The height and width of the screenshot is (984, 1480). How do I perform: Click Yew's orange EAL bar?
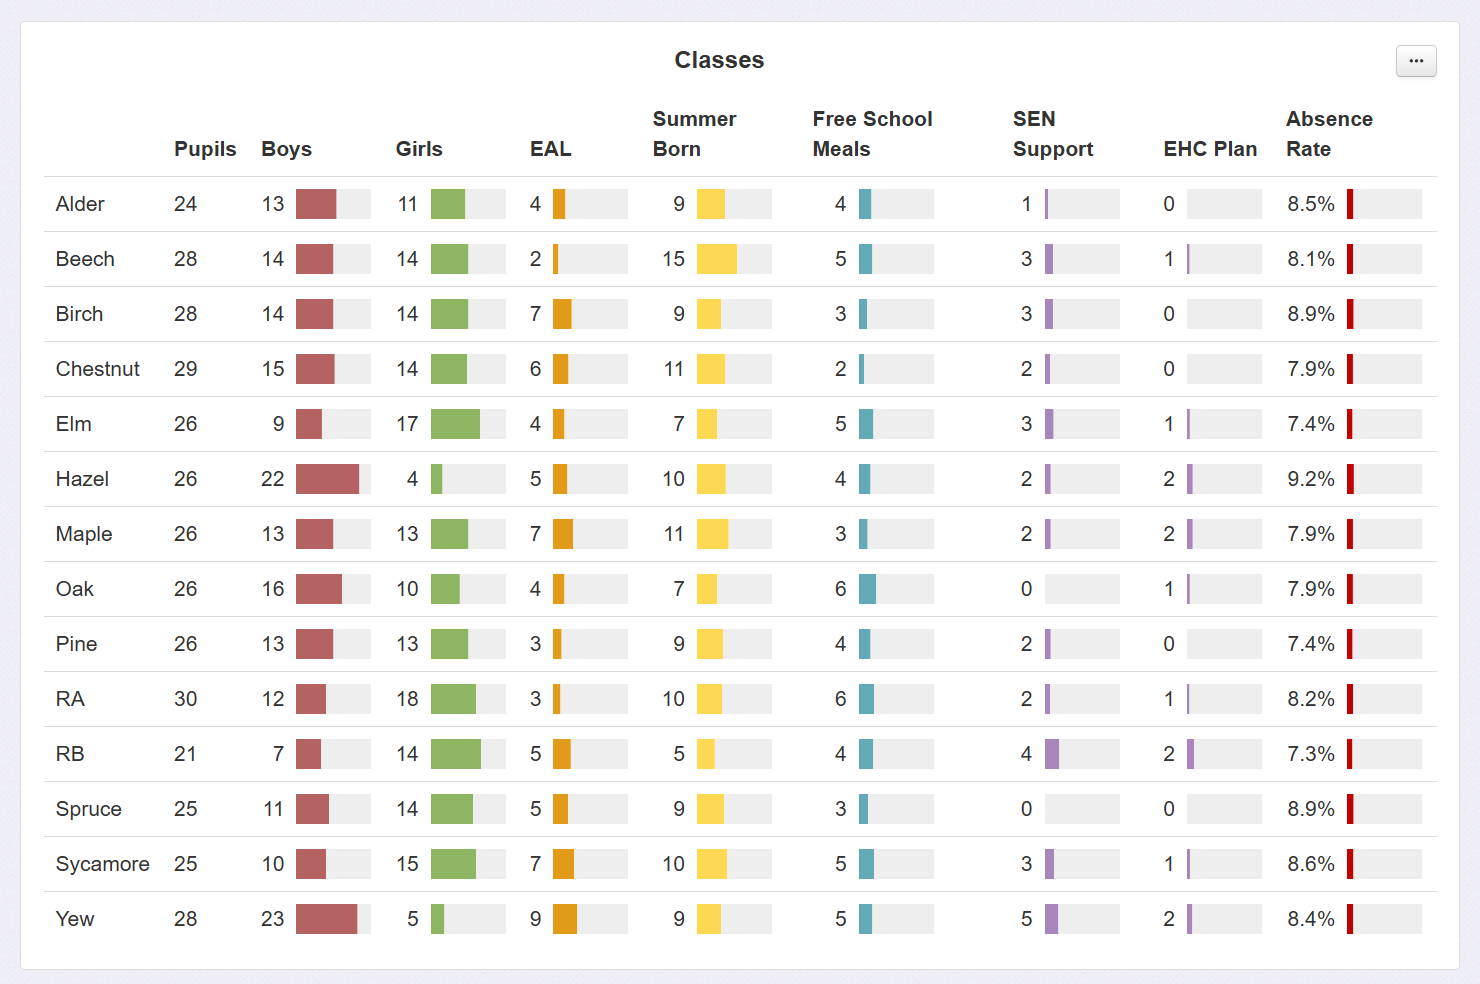pos(565,919)
